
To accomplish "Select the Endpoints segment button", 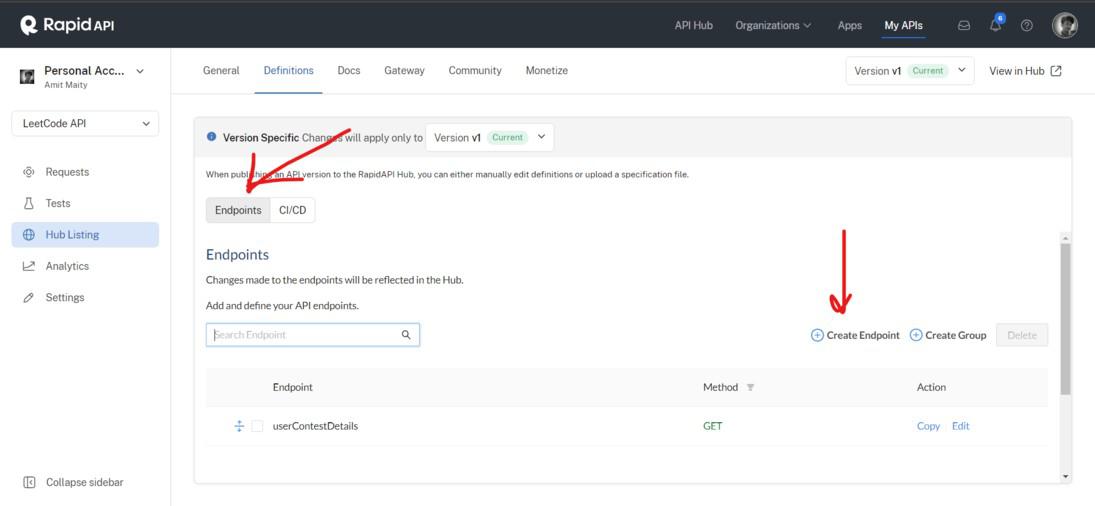I will pos(238,210).
